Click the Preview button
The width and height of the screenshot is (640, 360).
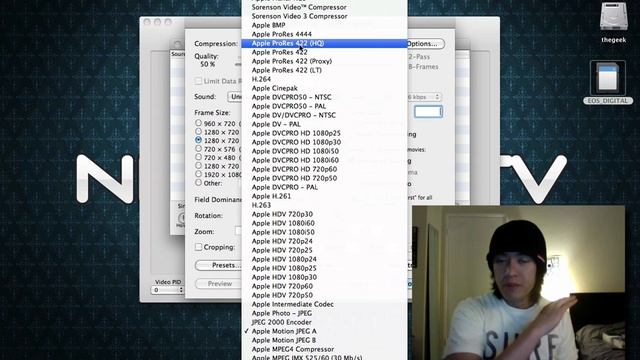point(219,284)
